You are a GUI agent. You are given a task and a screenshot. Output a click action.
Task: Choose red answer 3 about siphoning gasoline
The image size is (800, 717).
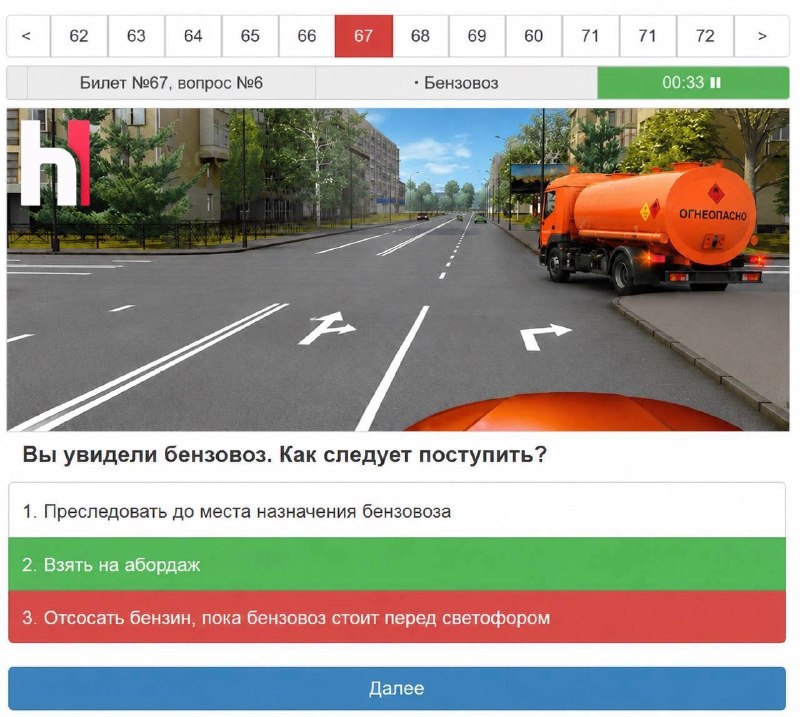[397, 617]
